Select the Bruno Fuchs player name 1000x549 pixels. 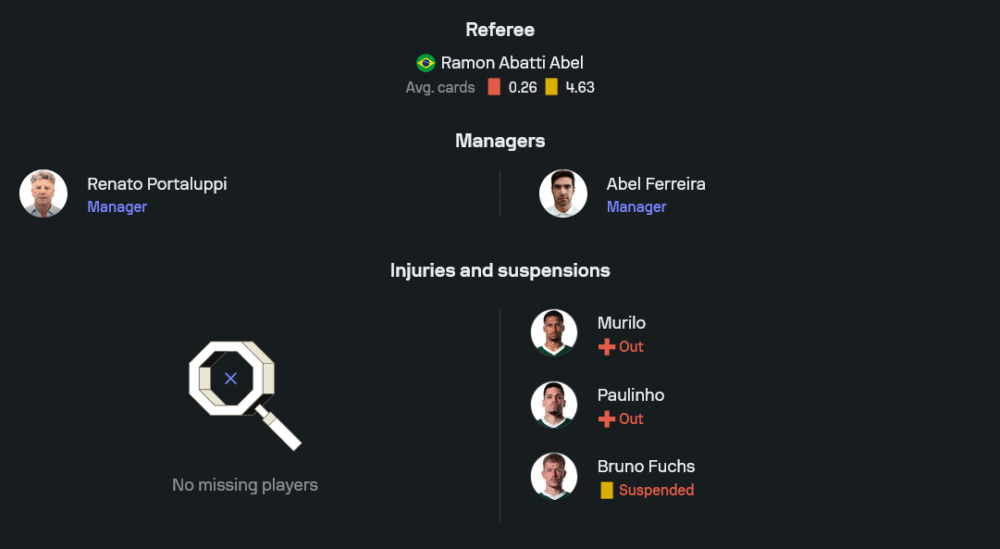pos(646,466)
